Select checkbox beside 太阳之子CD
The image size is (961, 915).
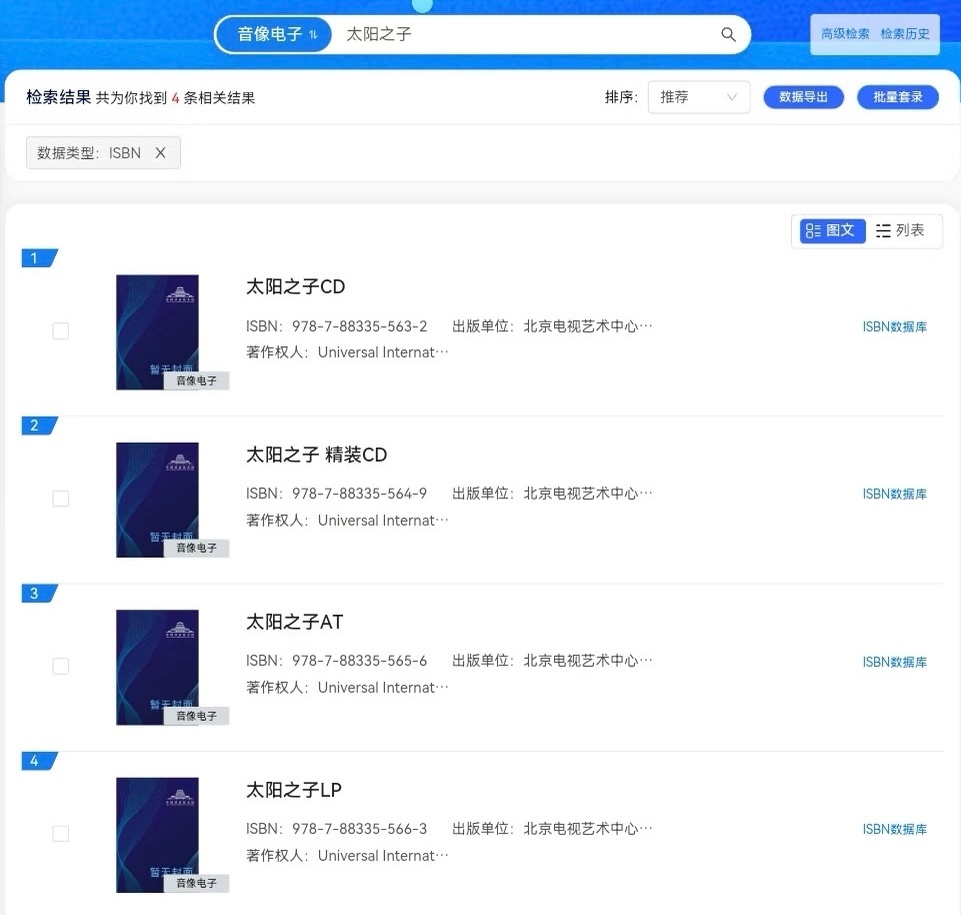tap(60, 331)
